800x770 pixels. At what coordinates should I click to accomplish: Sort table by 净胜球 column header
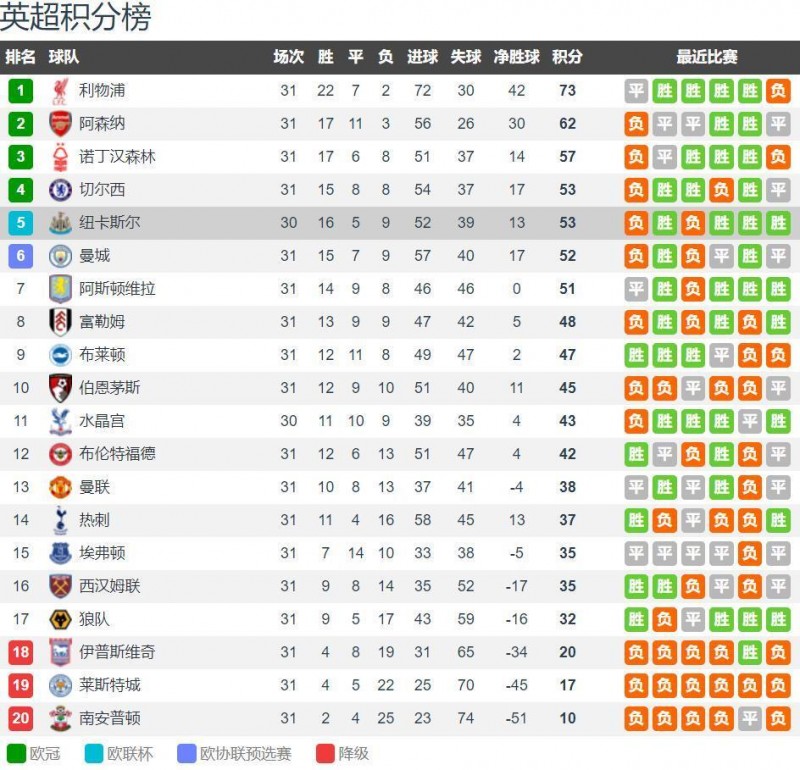(516, 57)
